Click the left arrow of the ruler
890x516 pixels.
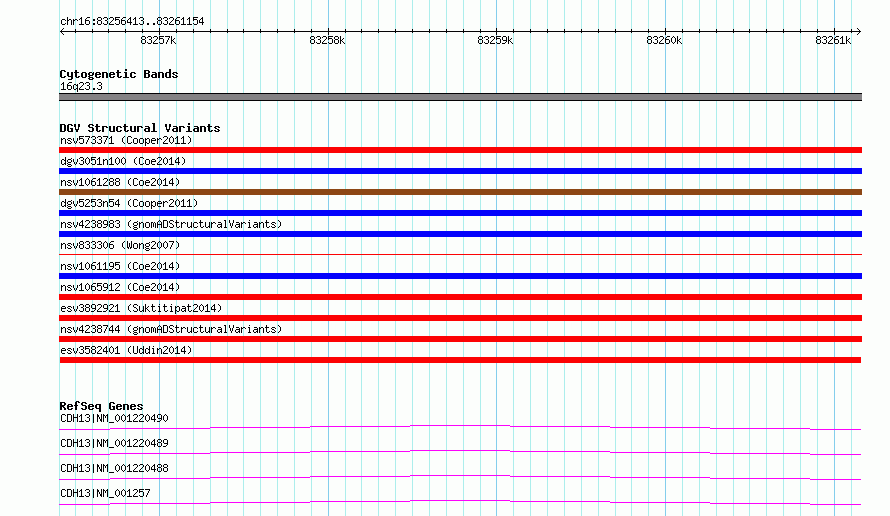pos(62,31)
